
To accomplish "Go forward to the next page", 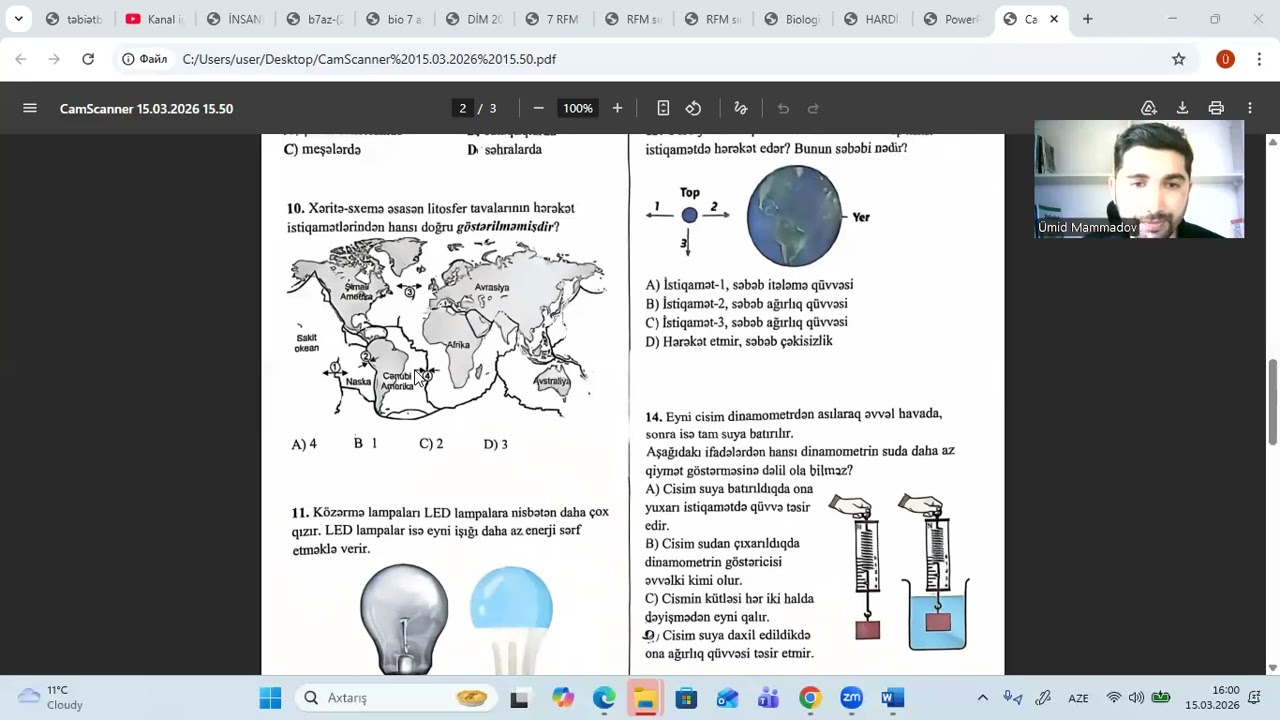I will [54, 59].
